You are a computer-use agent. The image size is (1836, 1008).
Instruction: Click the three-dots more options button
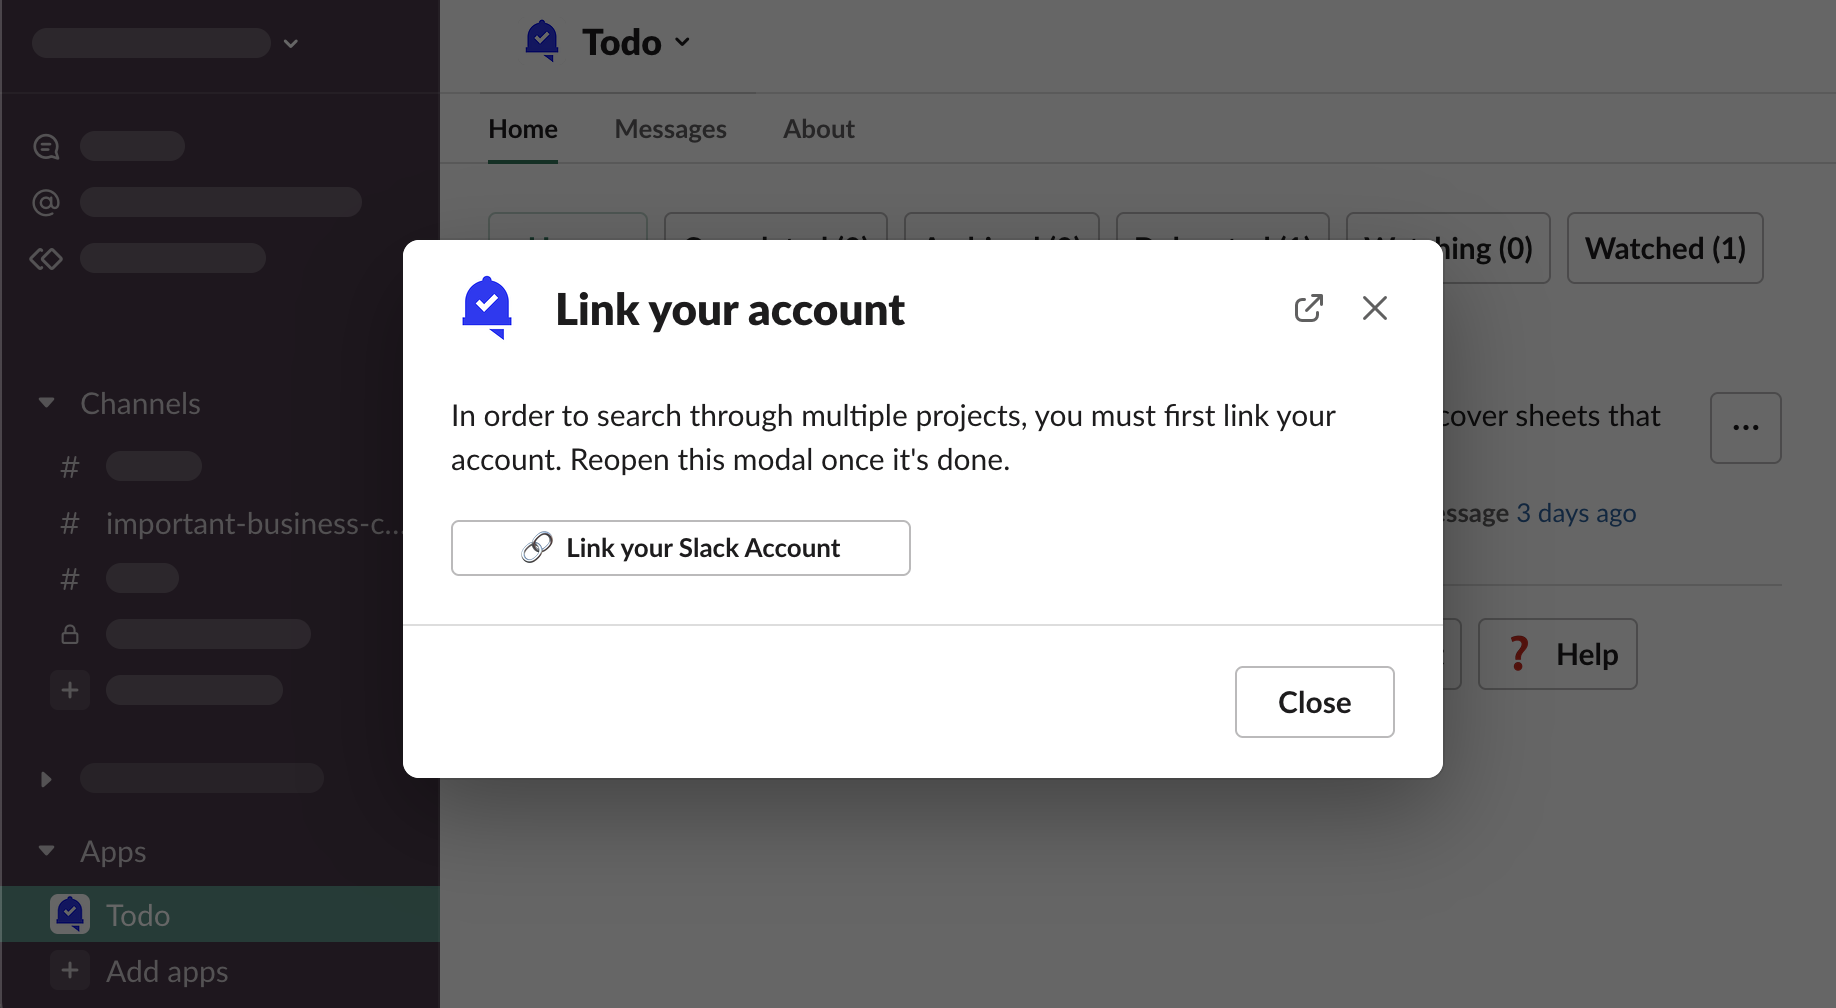coord(1745,428)
